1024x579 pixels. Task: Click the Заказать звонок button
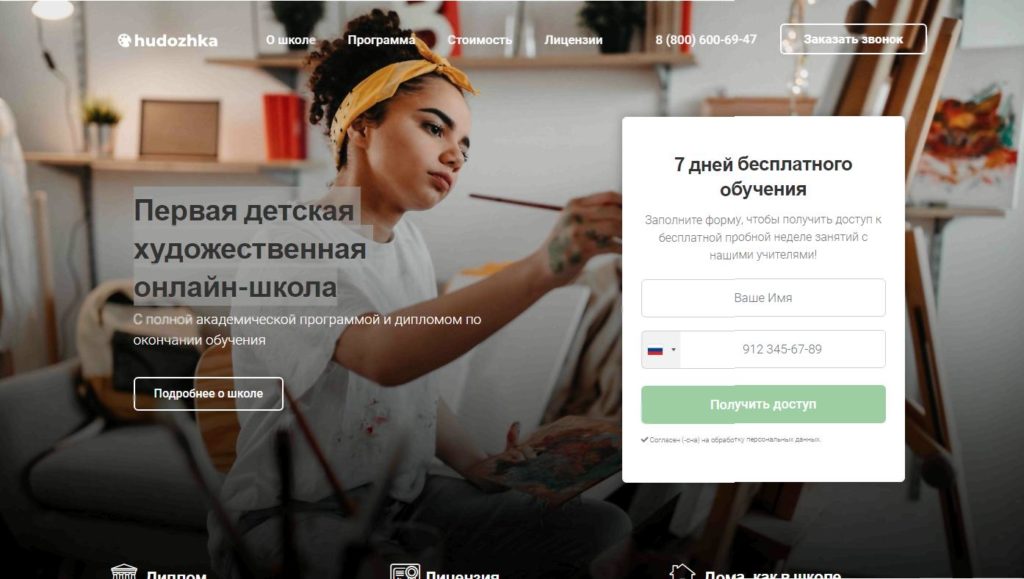[x=853, y=39]
